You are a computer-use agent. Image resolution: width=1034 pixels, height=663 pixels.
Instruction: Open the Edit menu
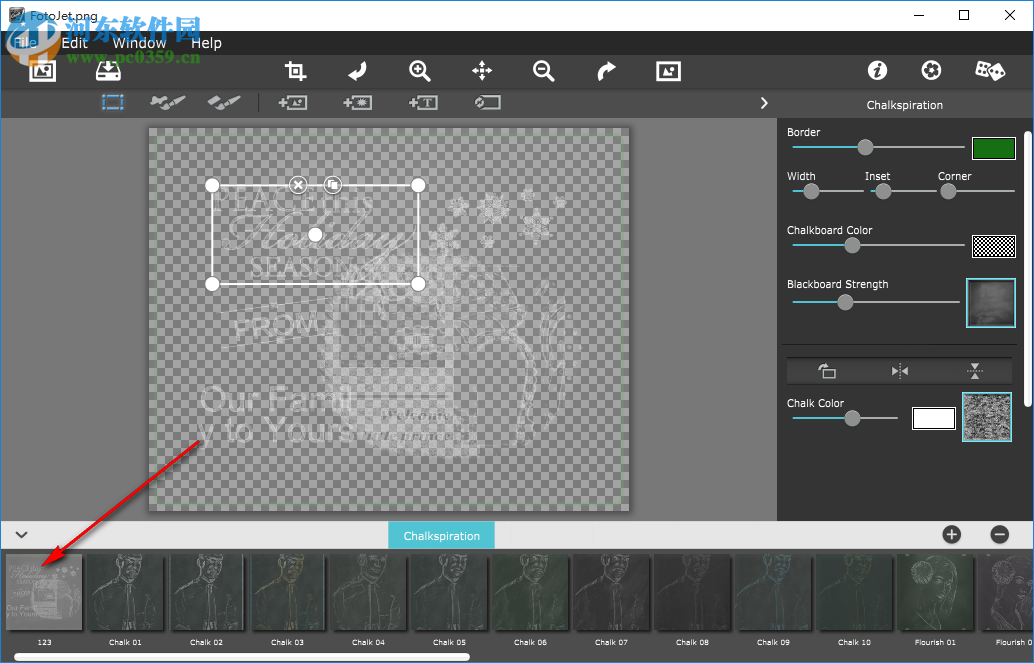(x=74, y=43)
